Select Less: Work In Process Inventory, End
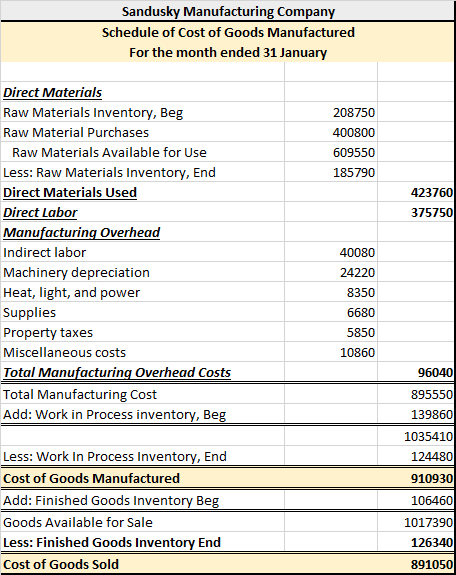This screenshot has height=575, width=456. (x=115, y=456)
